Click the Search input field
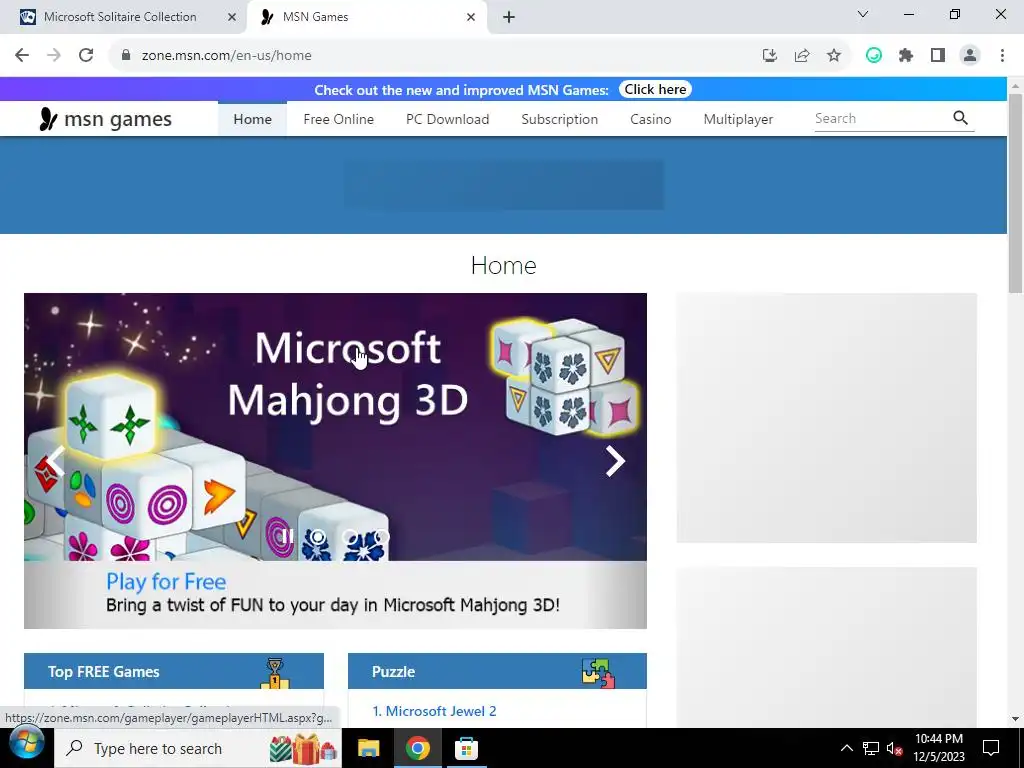 pyautogui.click(x=880, y=118)
